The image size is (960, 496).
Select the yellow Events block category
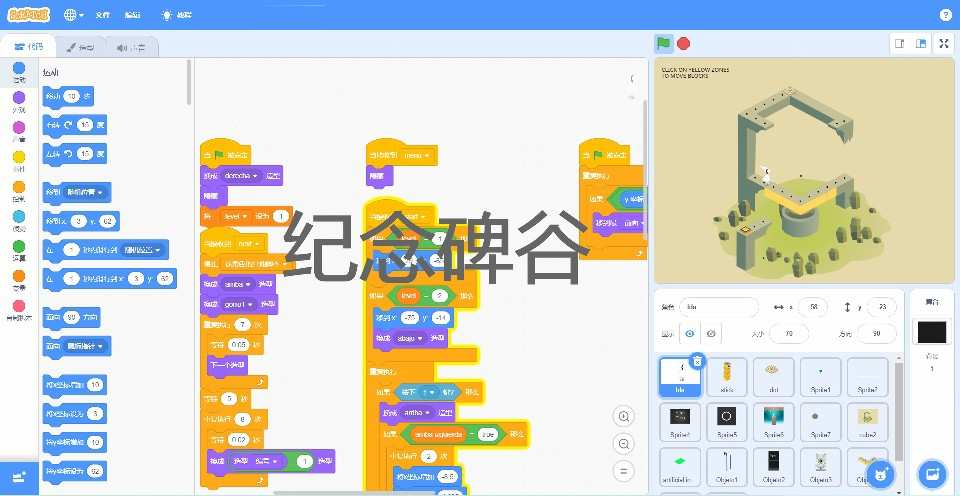[x=19, y=161]
